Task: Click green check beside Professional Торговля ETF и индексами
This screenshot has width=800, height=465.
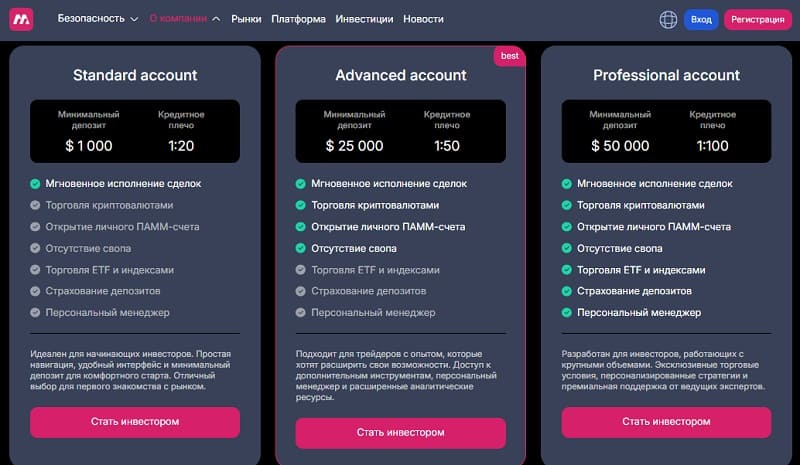Action: pyautogui.click(x=566, y=270)
